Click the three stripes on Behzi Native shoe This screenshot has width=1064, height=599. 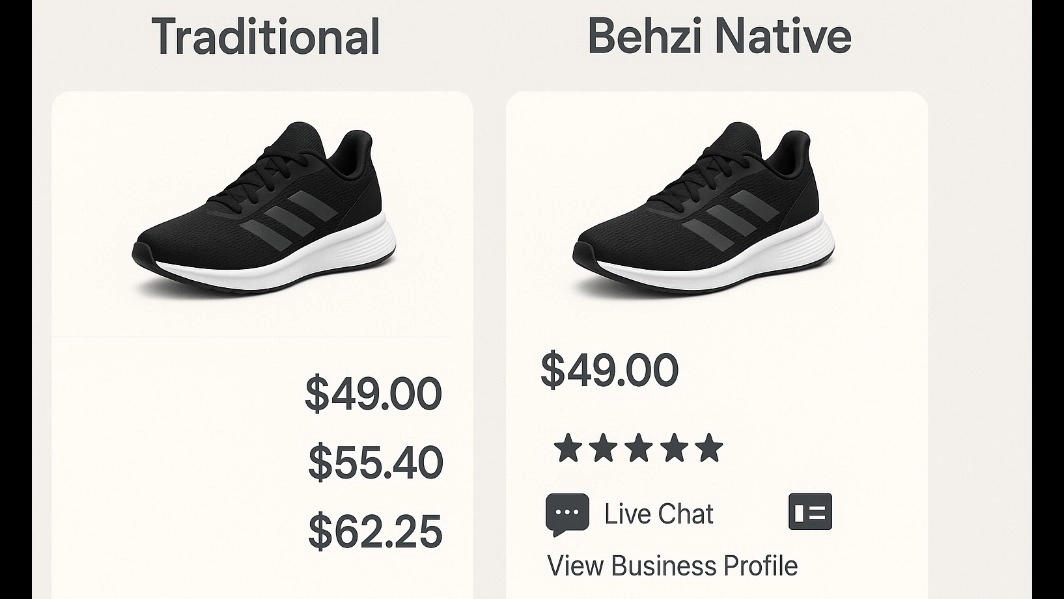pos(729,220)
